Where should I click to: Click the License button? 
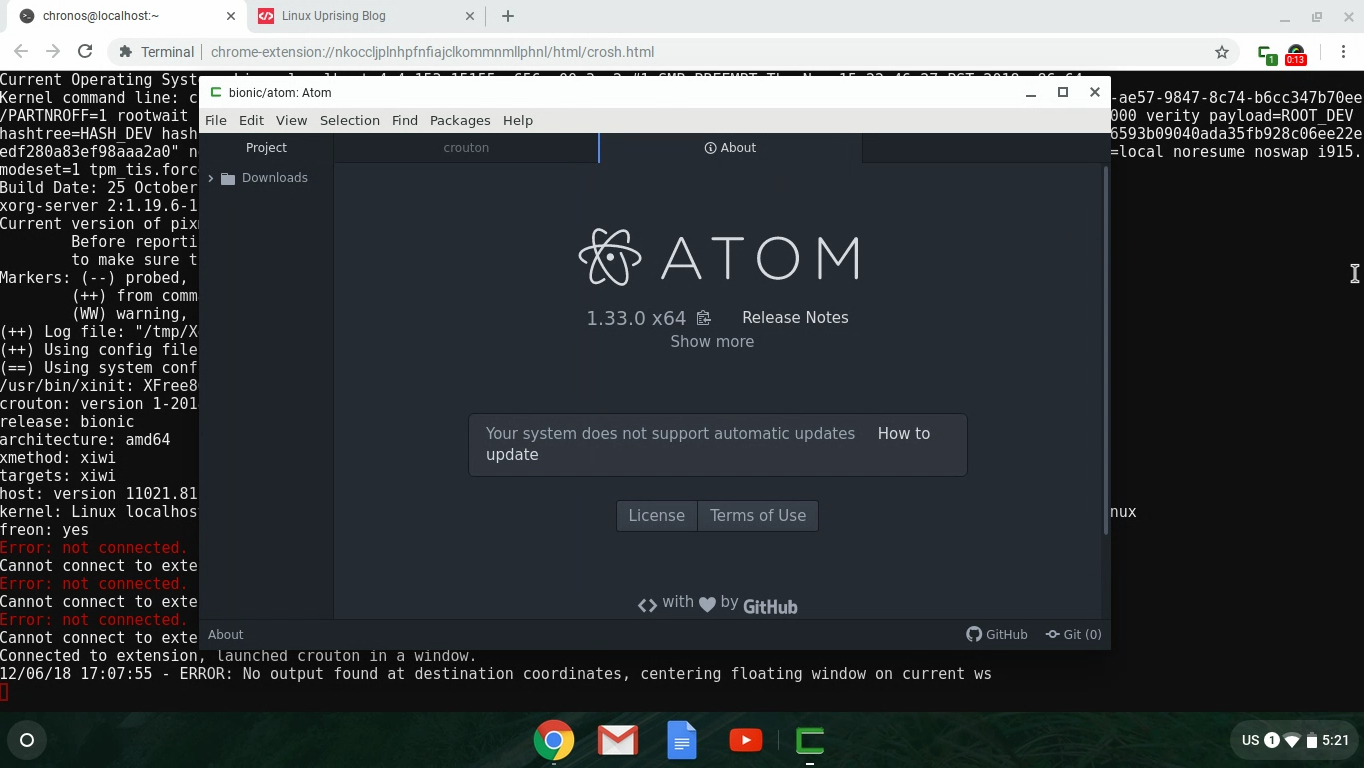[x=656, y=515]
